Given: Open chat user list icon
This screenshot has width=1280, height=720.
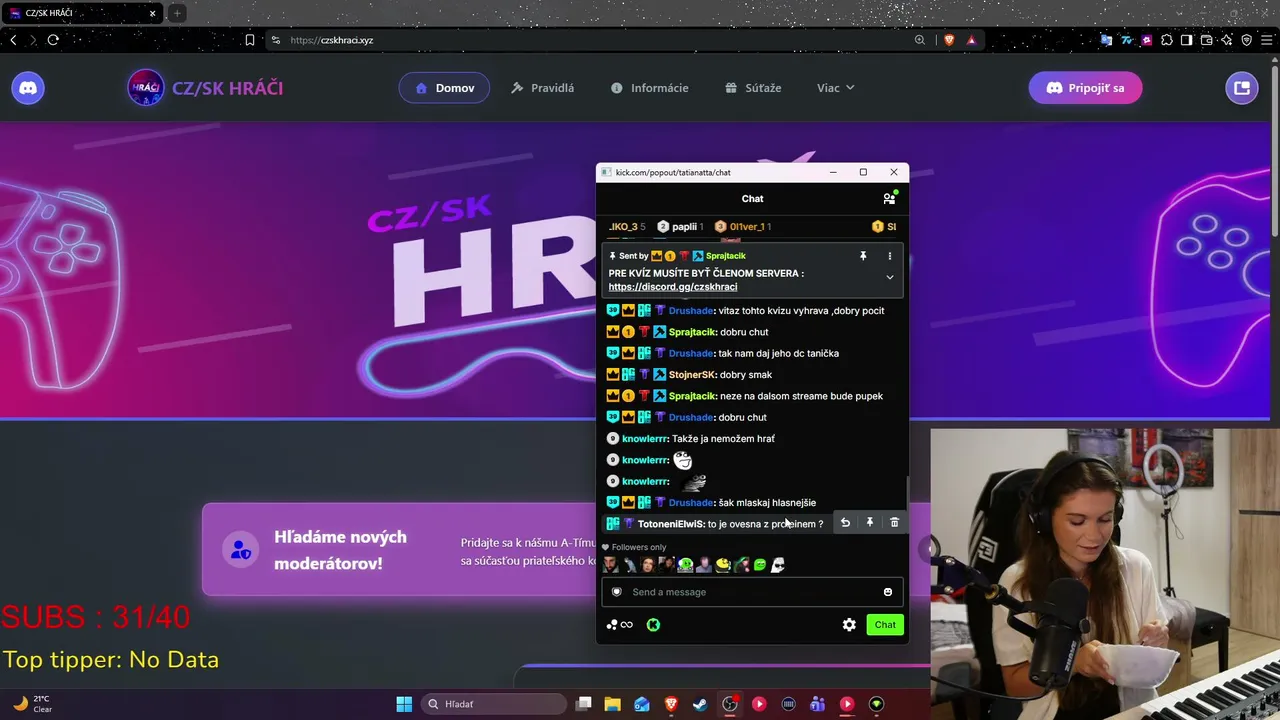Looking at the screenshot, I should coord(889,199).
